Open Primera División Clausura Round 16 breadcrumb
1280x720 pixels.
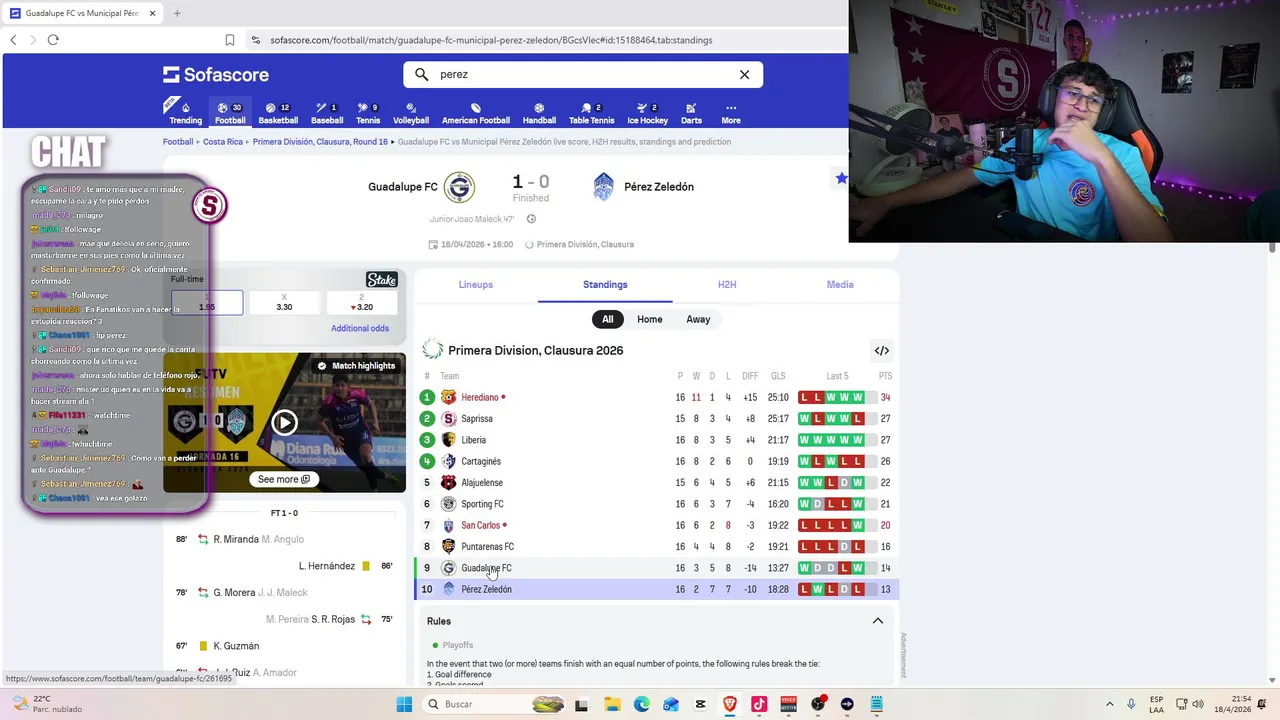click(320, 142)
